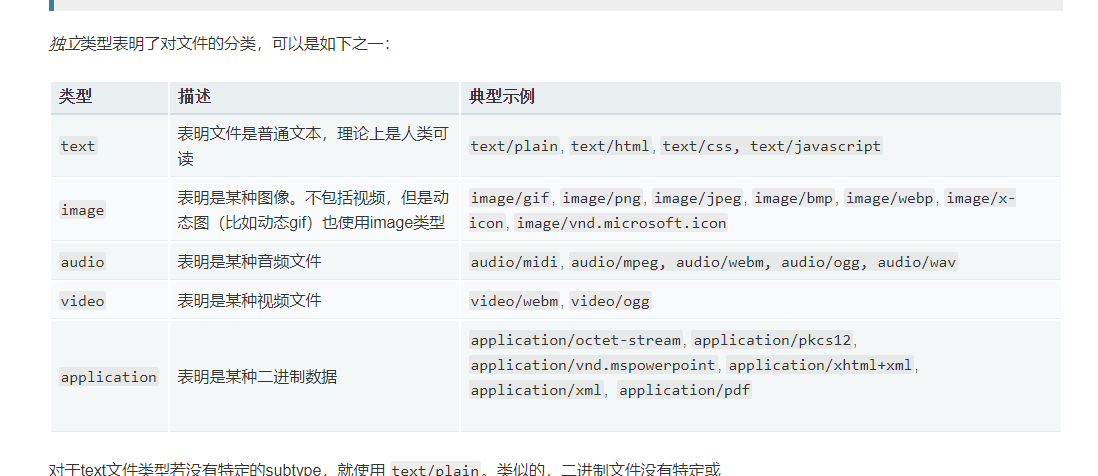
Task: Click the image/jpeg code example
Action: point(697,198)
